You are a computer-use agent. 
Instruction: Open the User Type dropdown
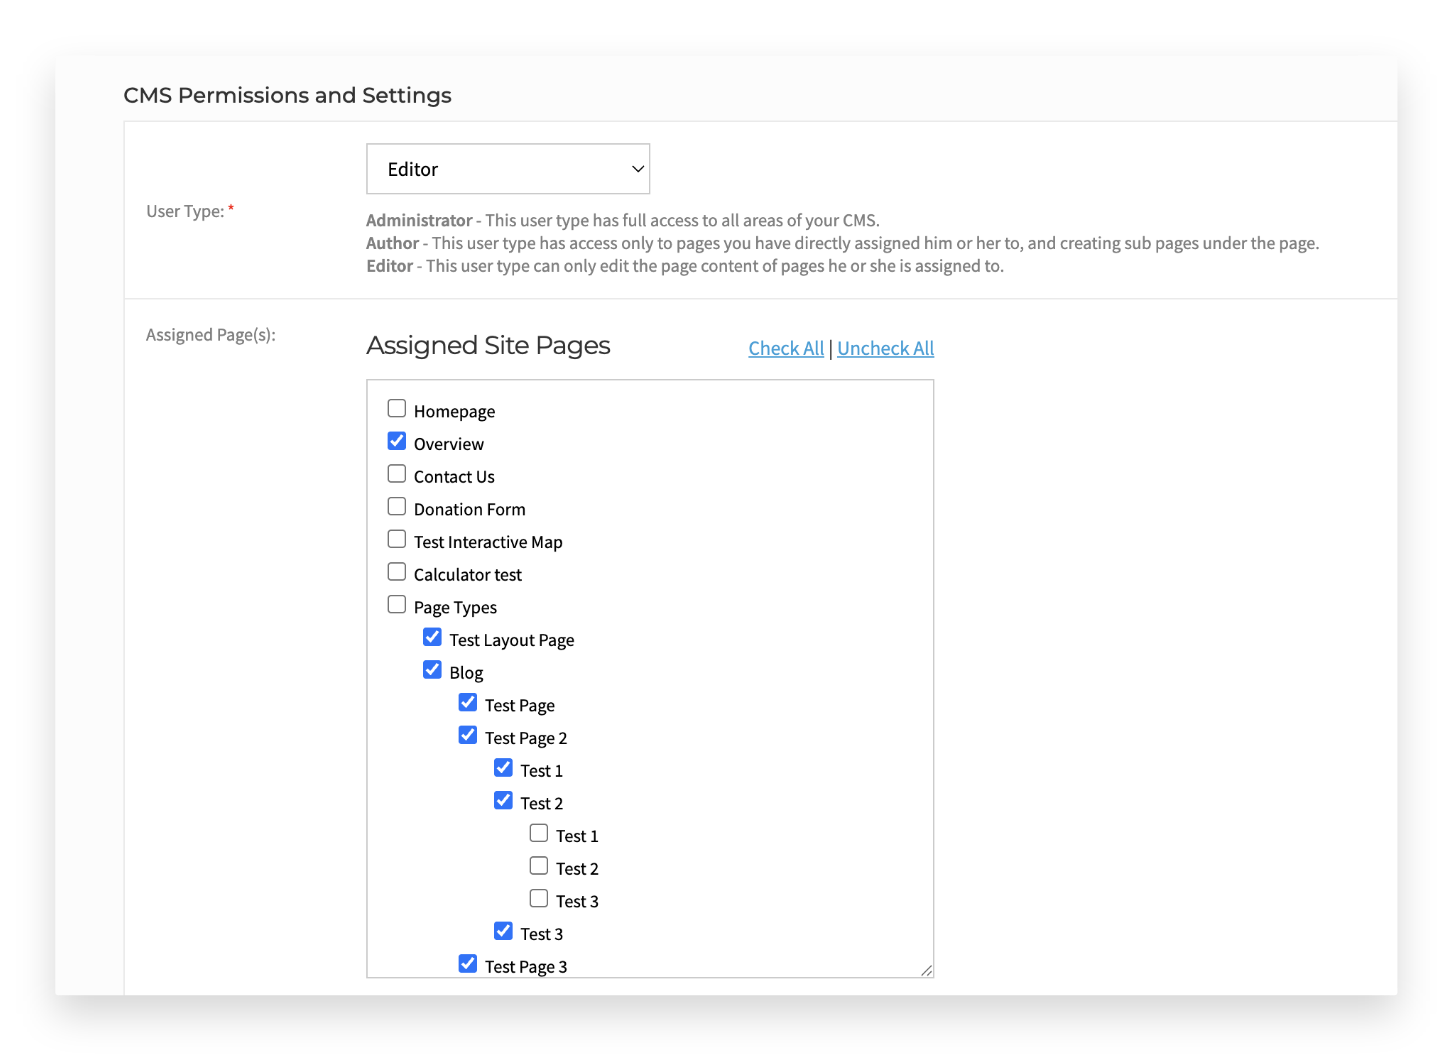pyautogui.click(x=508, y=168)
